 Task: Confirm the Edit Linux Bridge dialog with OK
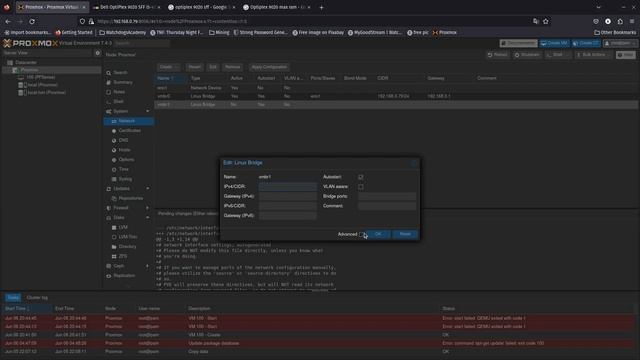[378, 234]
